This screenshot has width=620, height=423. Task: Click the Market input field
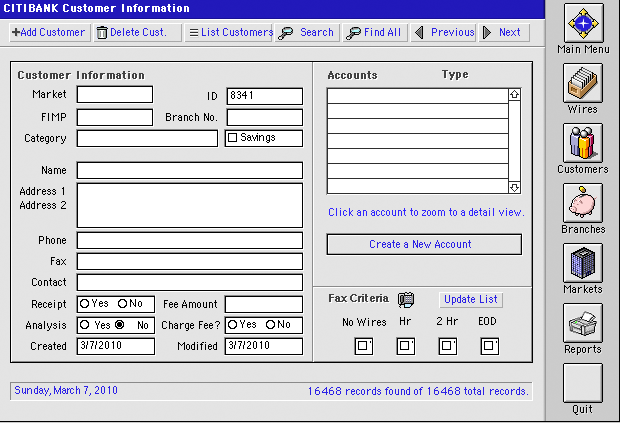115,94
